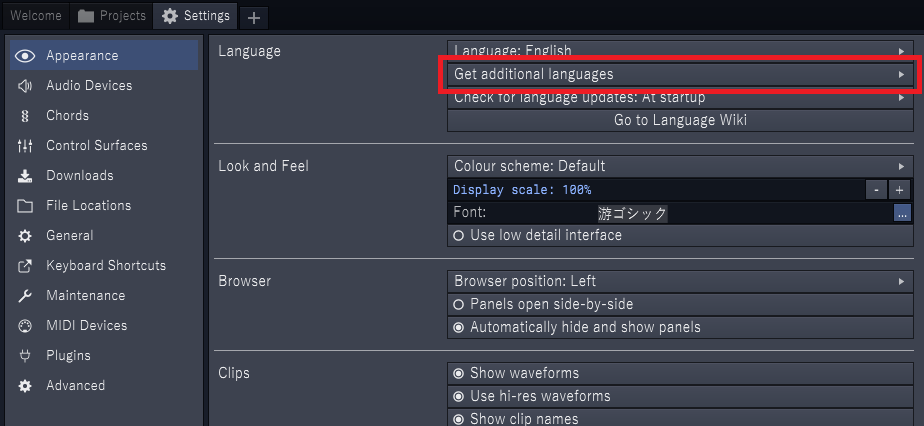Viewport: 924px width, 426px height.
Task: Select Panels open side-by-side option
Action: coord(459,304)
